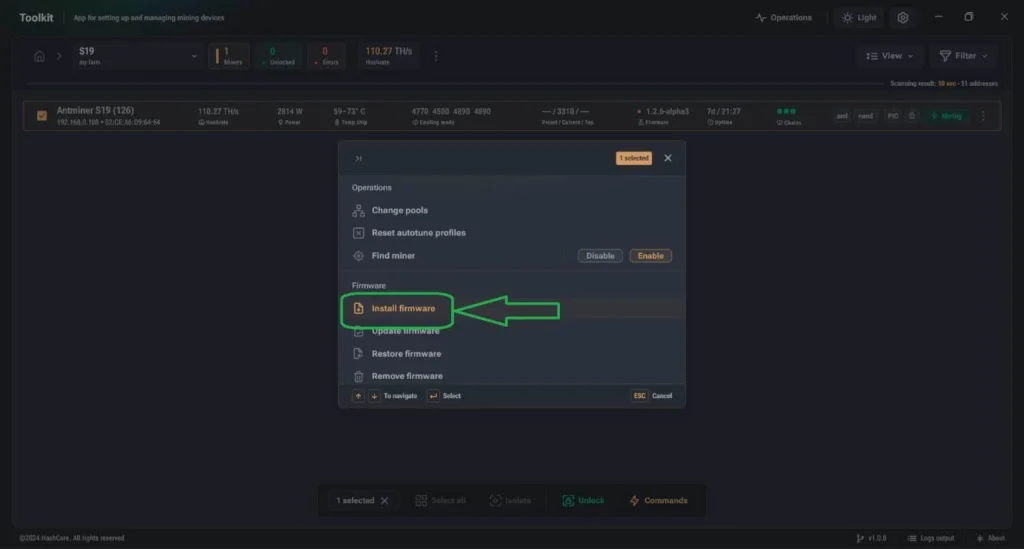Choose Remove firmware entry
The width and height of the screenshot is (1024, 549).
tap(512, 376)
